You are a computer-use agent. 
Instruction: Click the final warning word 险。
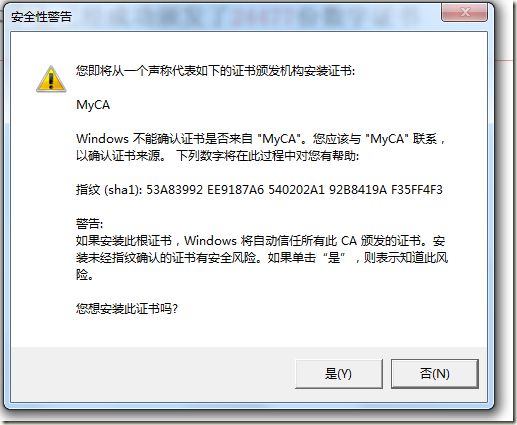pos(85,275)
